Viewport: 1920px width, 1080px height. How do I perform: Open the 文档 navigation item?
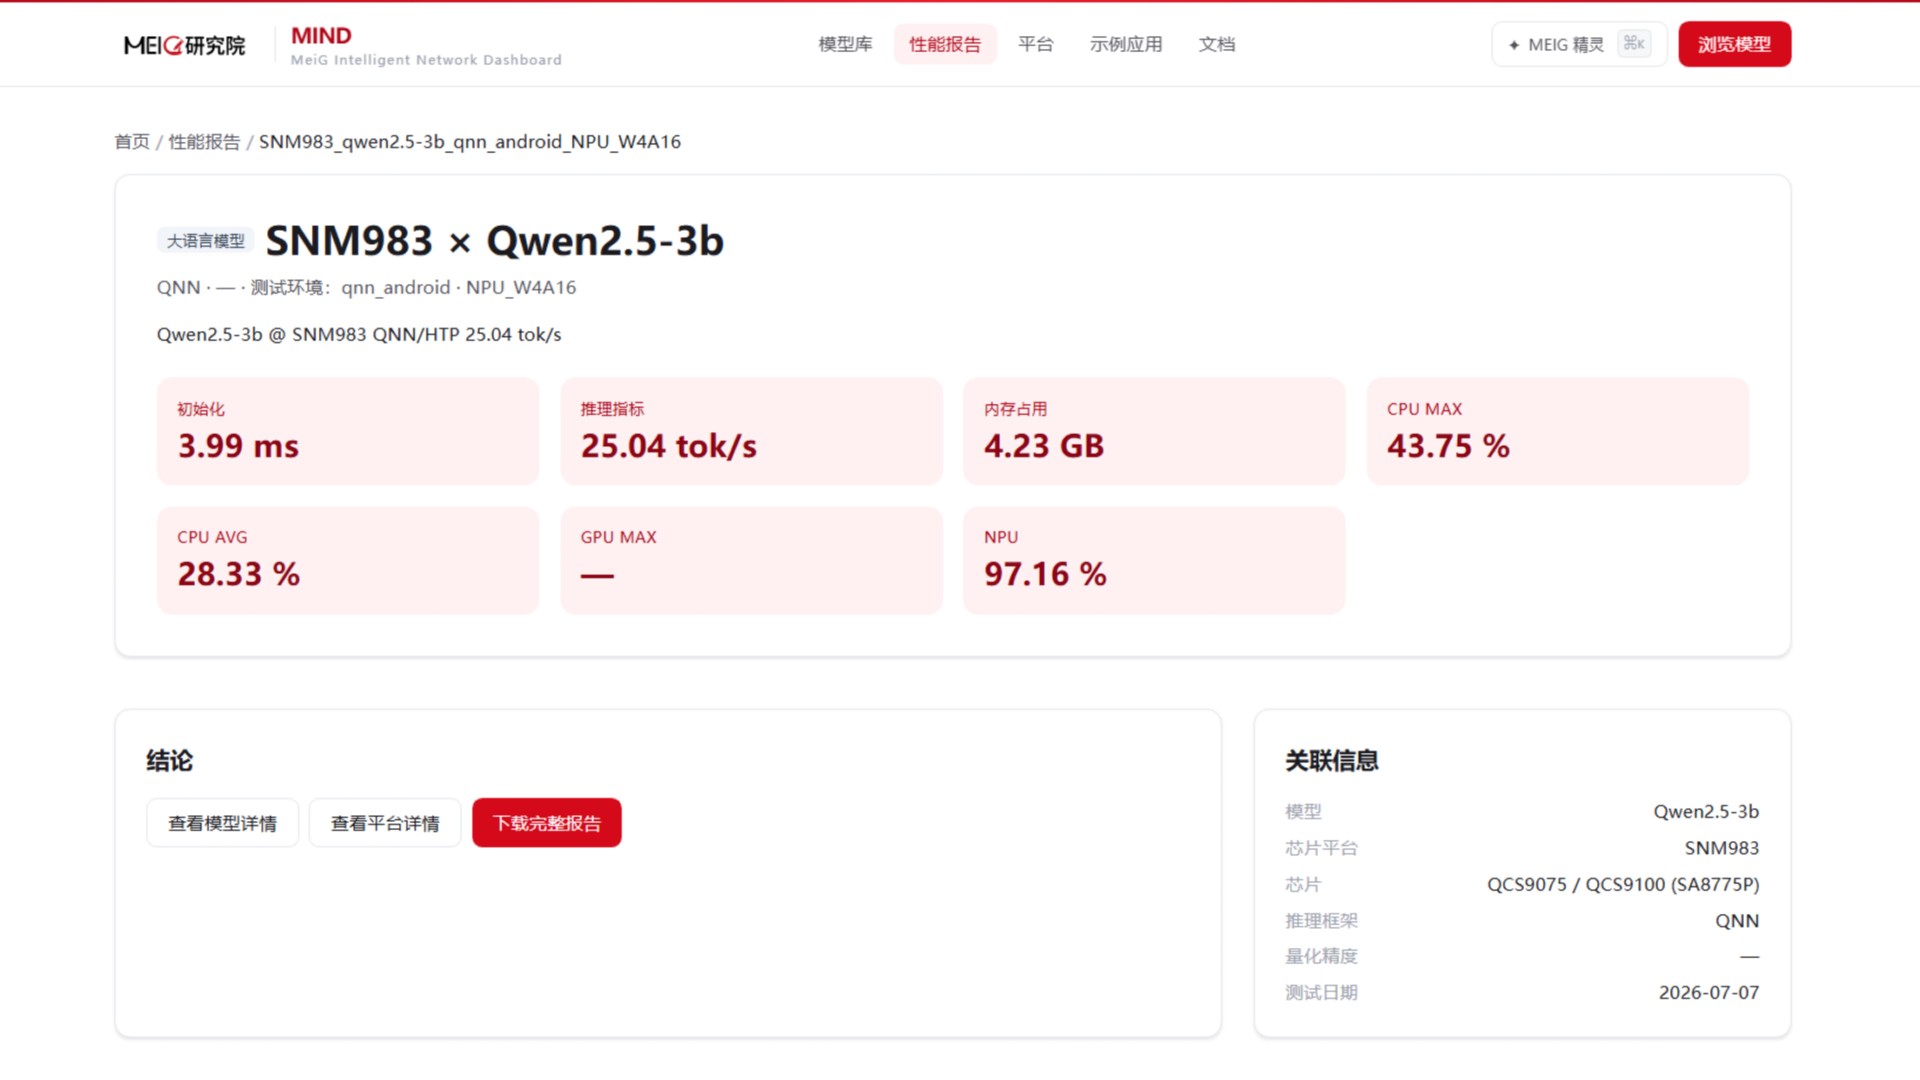pyautogui.click(x=1217, y=44)
